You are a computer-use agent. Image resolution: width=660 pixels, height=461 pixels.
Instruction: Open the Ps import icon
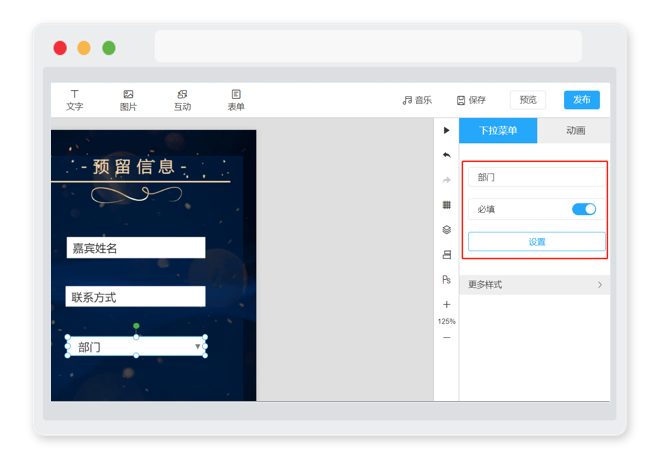[447, 280]
